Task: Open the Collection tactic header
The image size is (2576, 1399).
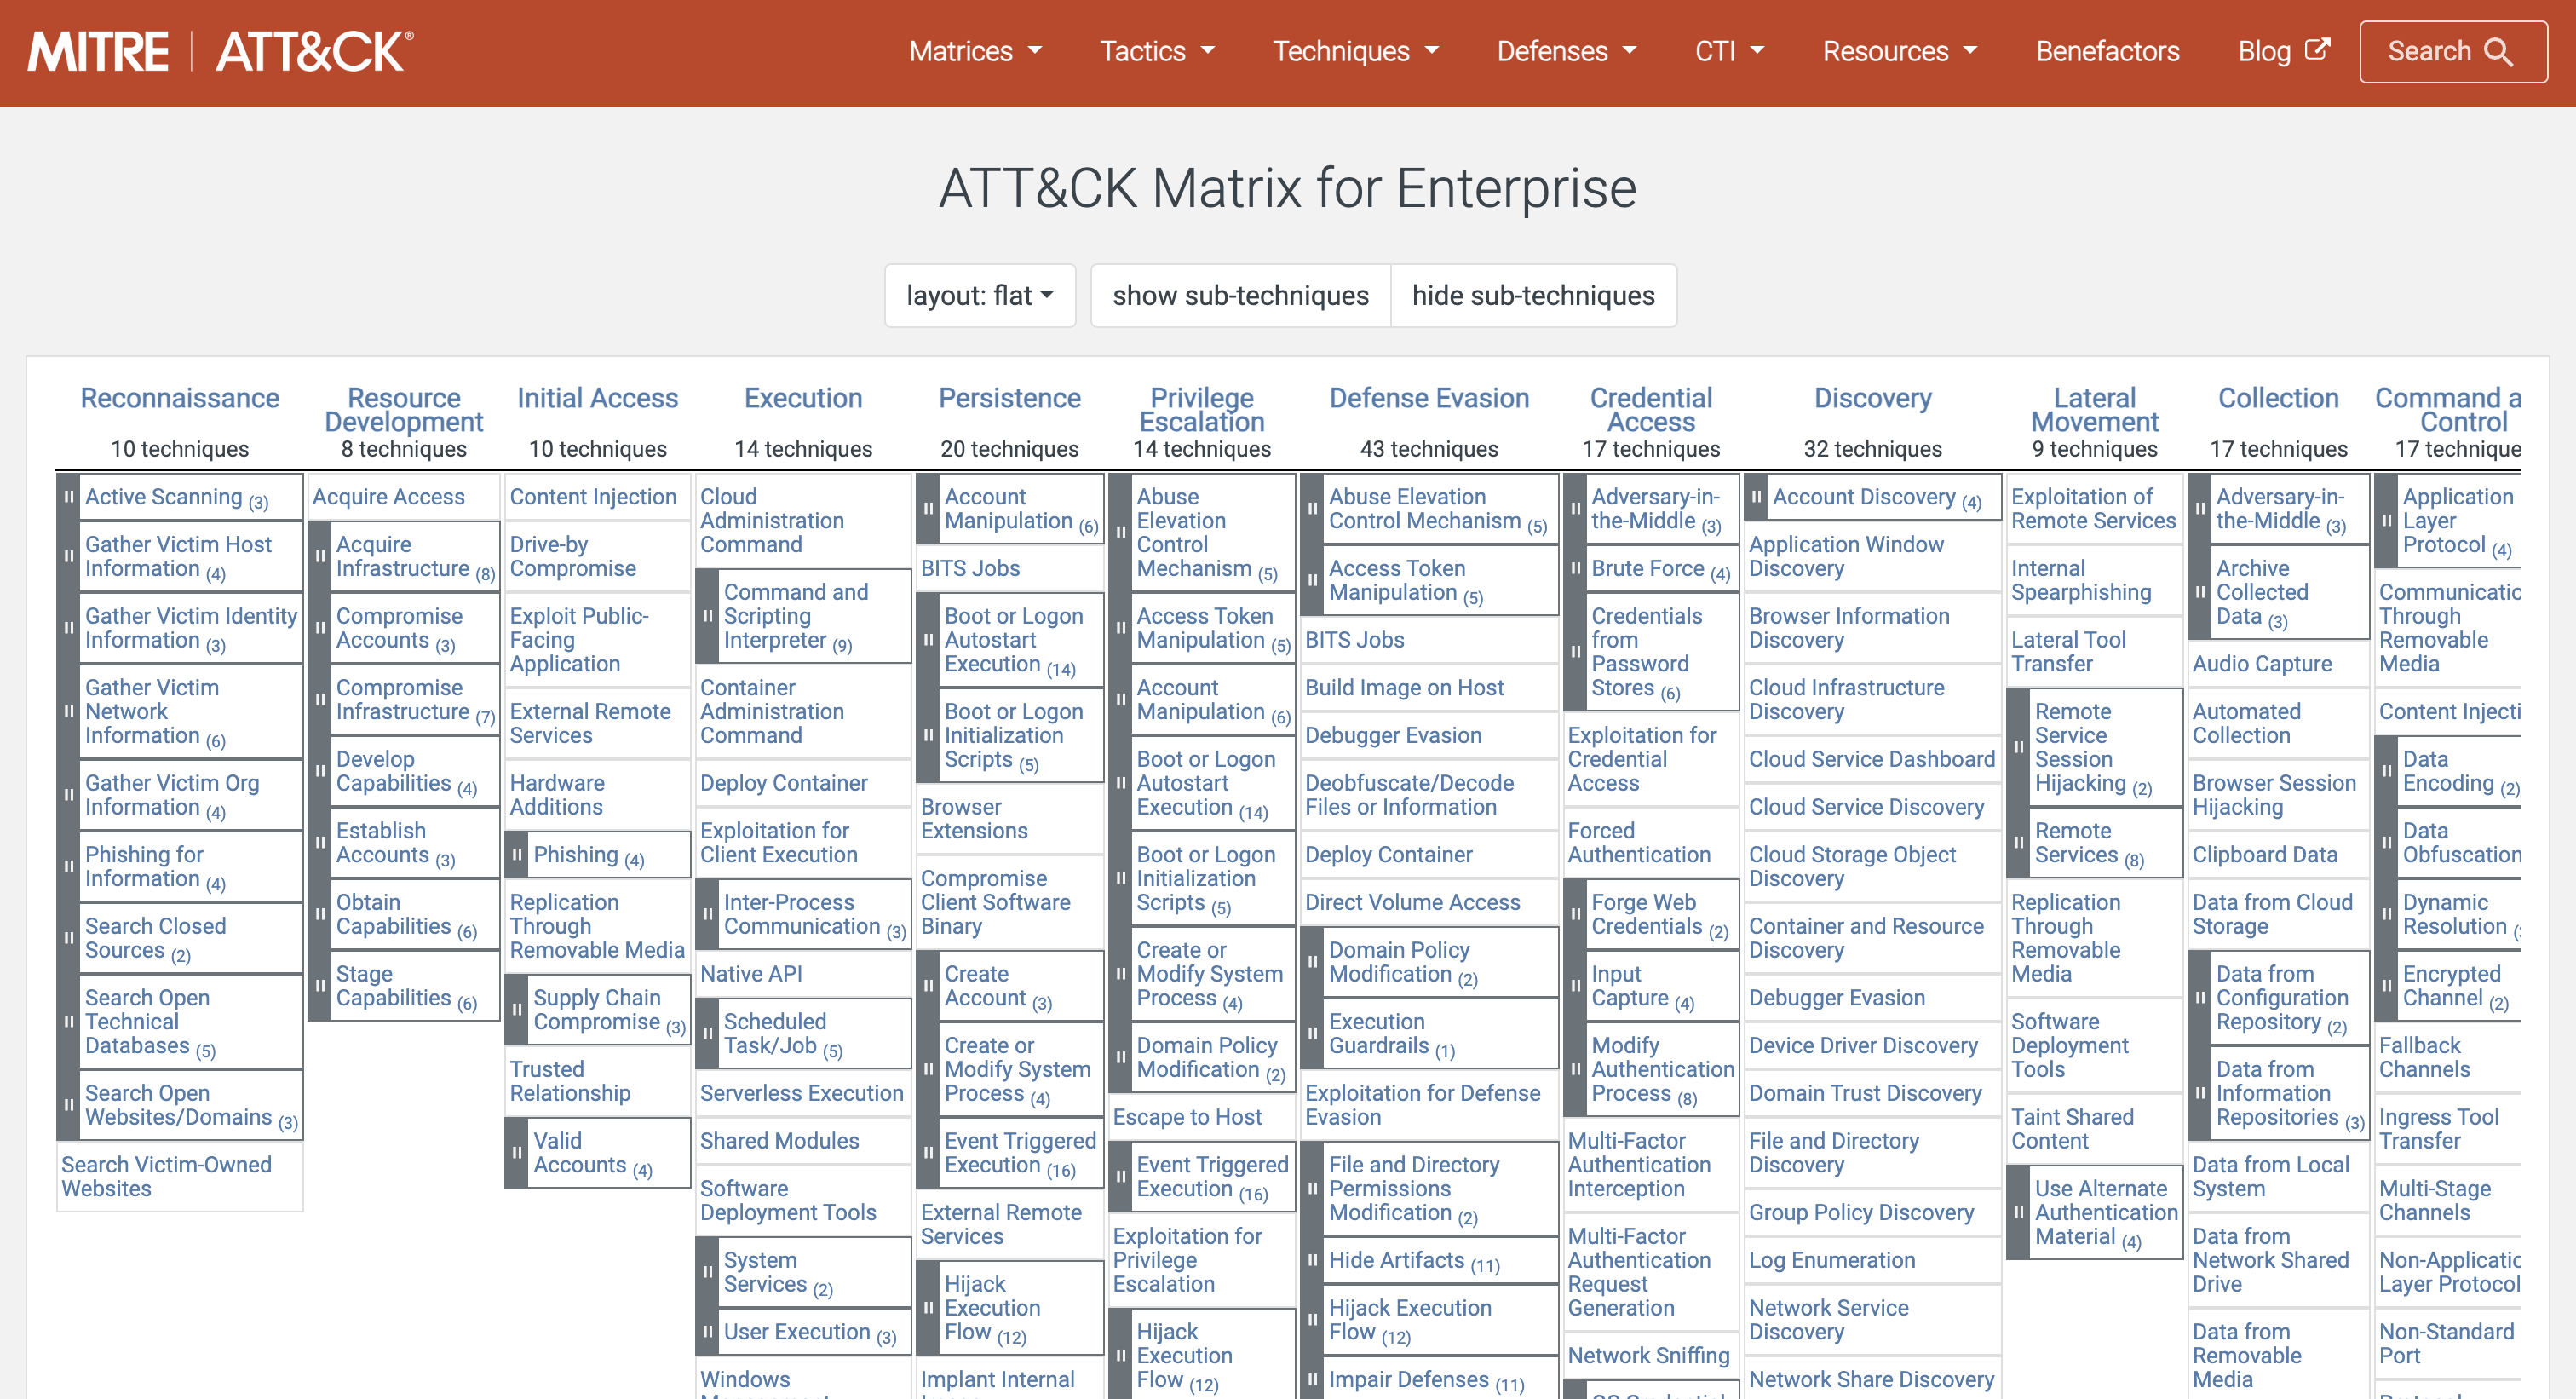Action: coord(2278,398)
